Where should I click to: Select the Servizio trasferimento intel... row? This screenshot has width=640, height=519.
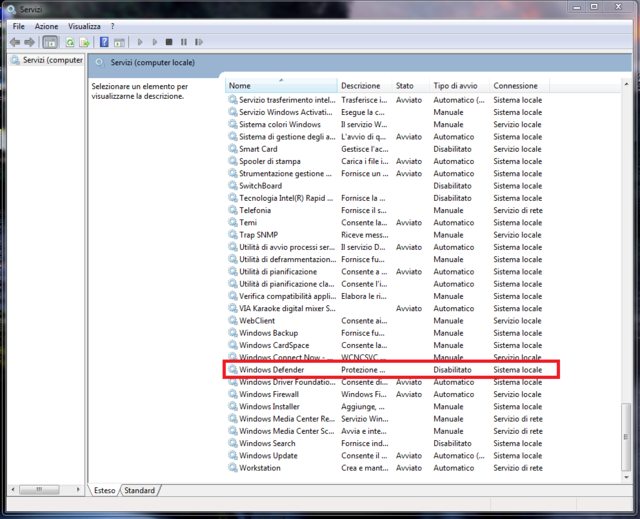[385, 100]
